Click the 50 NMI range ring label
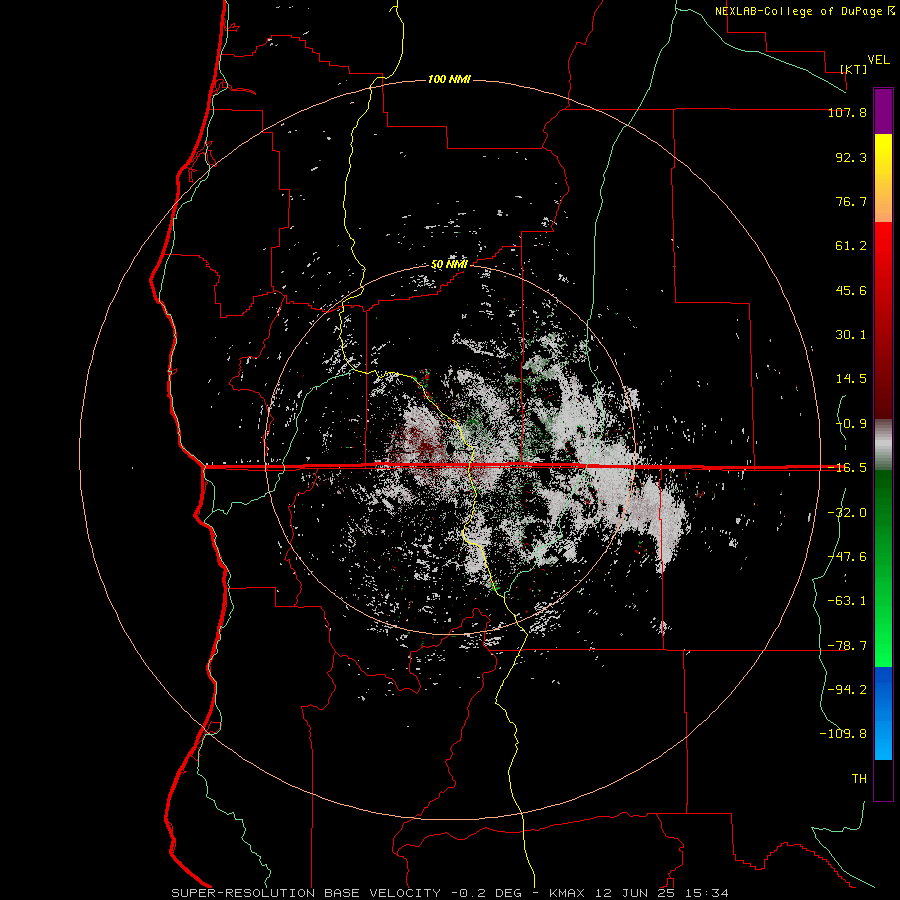 point(449,264)
